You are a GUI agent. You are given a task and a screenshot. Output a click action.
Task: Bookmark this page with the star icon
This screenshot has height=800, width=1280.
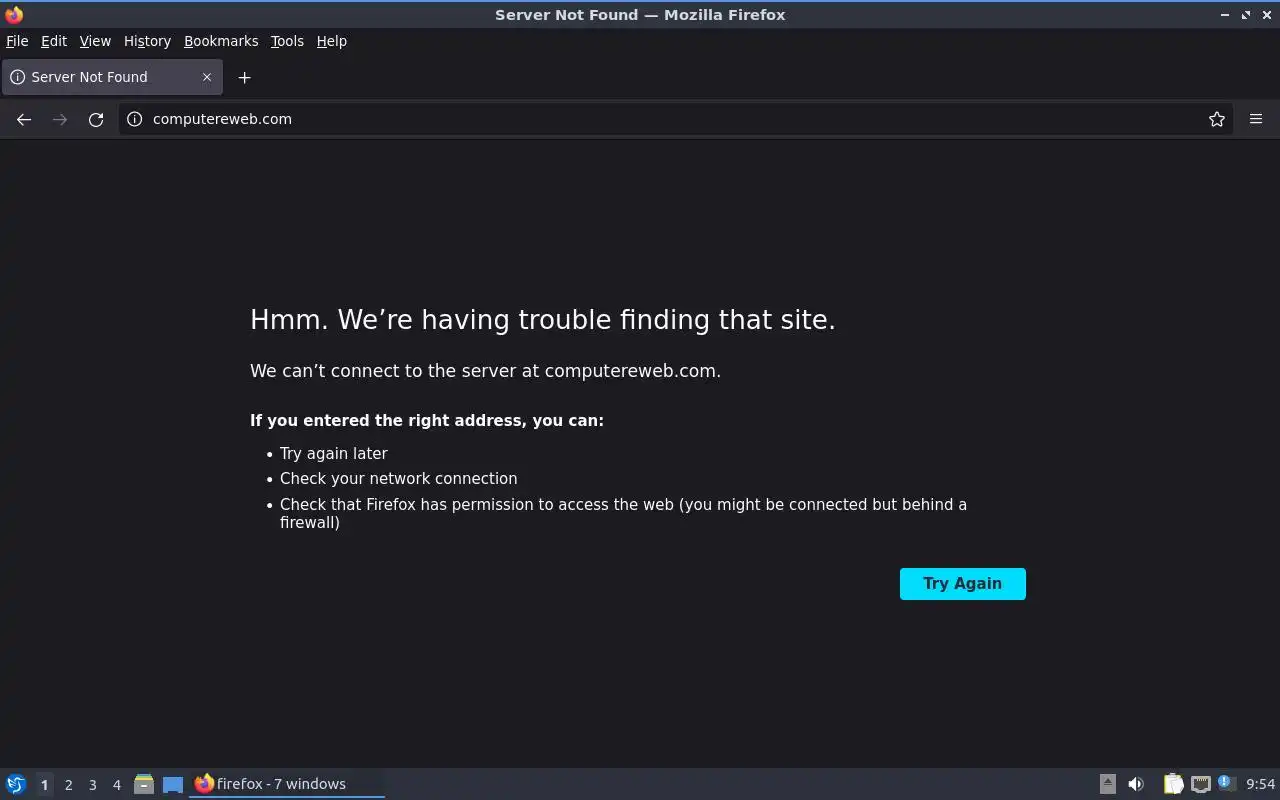tap(1217, 119)
